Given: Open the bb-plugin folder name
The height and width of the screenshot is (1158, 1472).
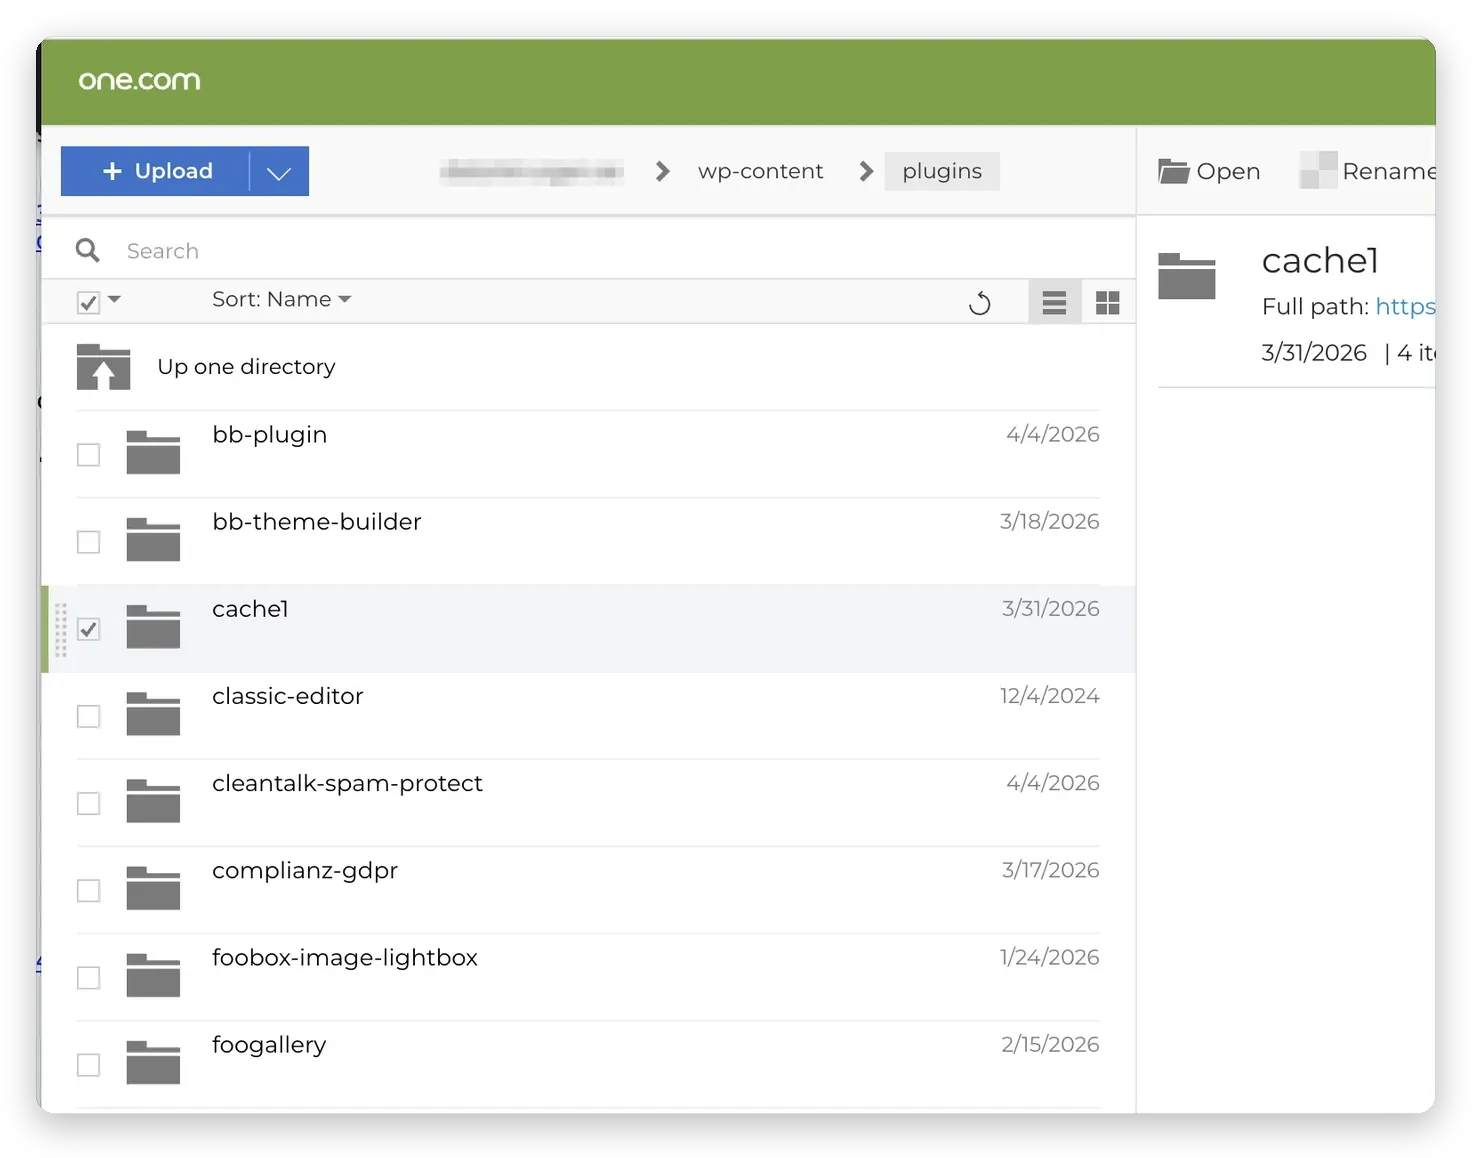Looking at the screenshot, I should pyautogui.click(x=270, y=435).
